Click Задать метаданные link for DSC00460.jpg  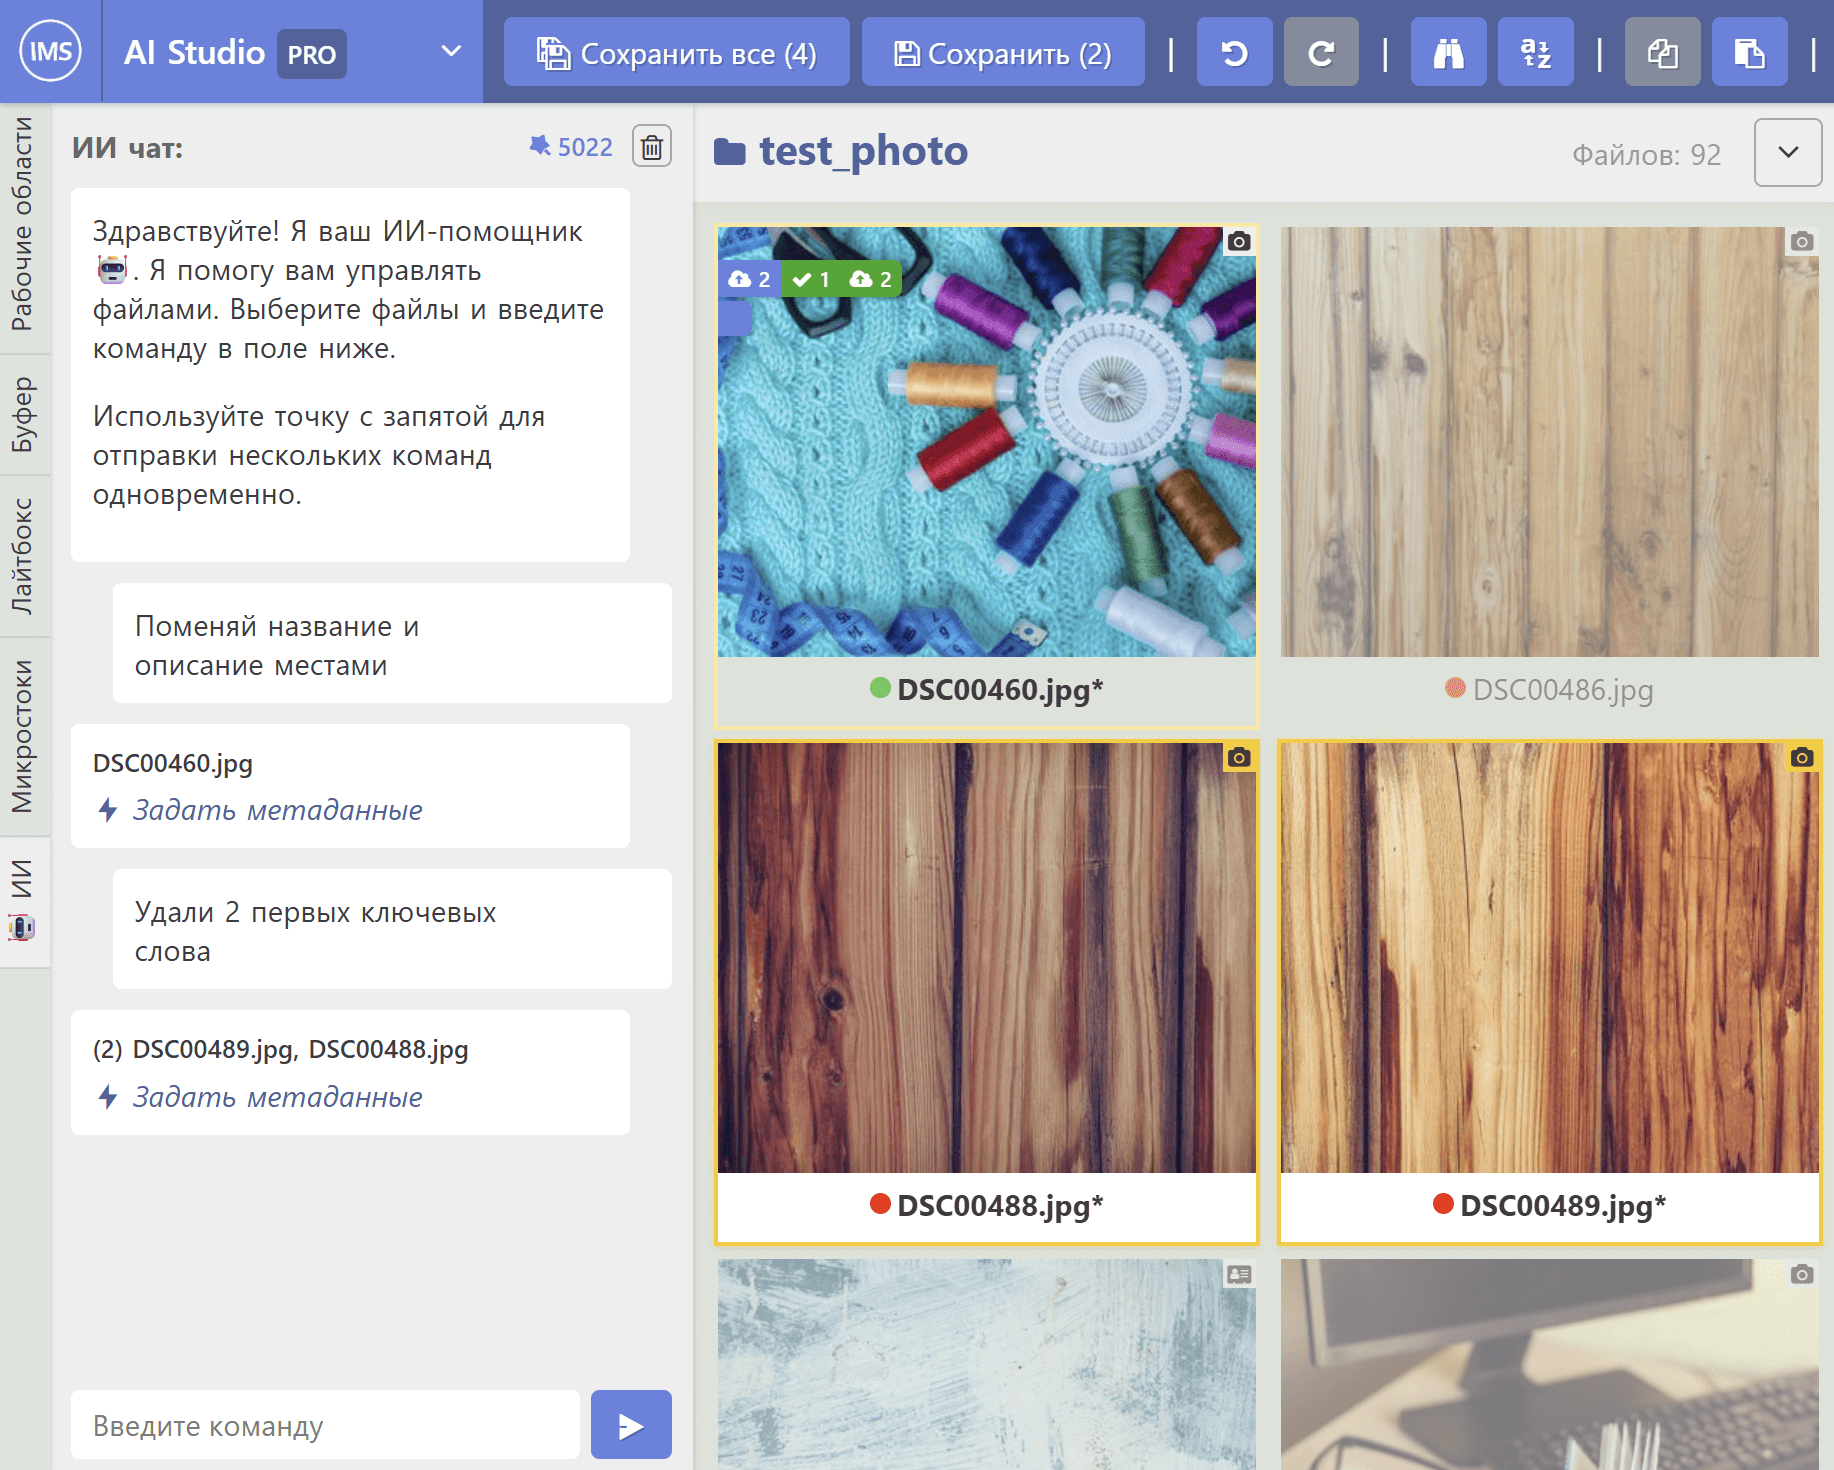(277, 810)
